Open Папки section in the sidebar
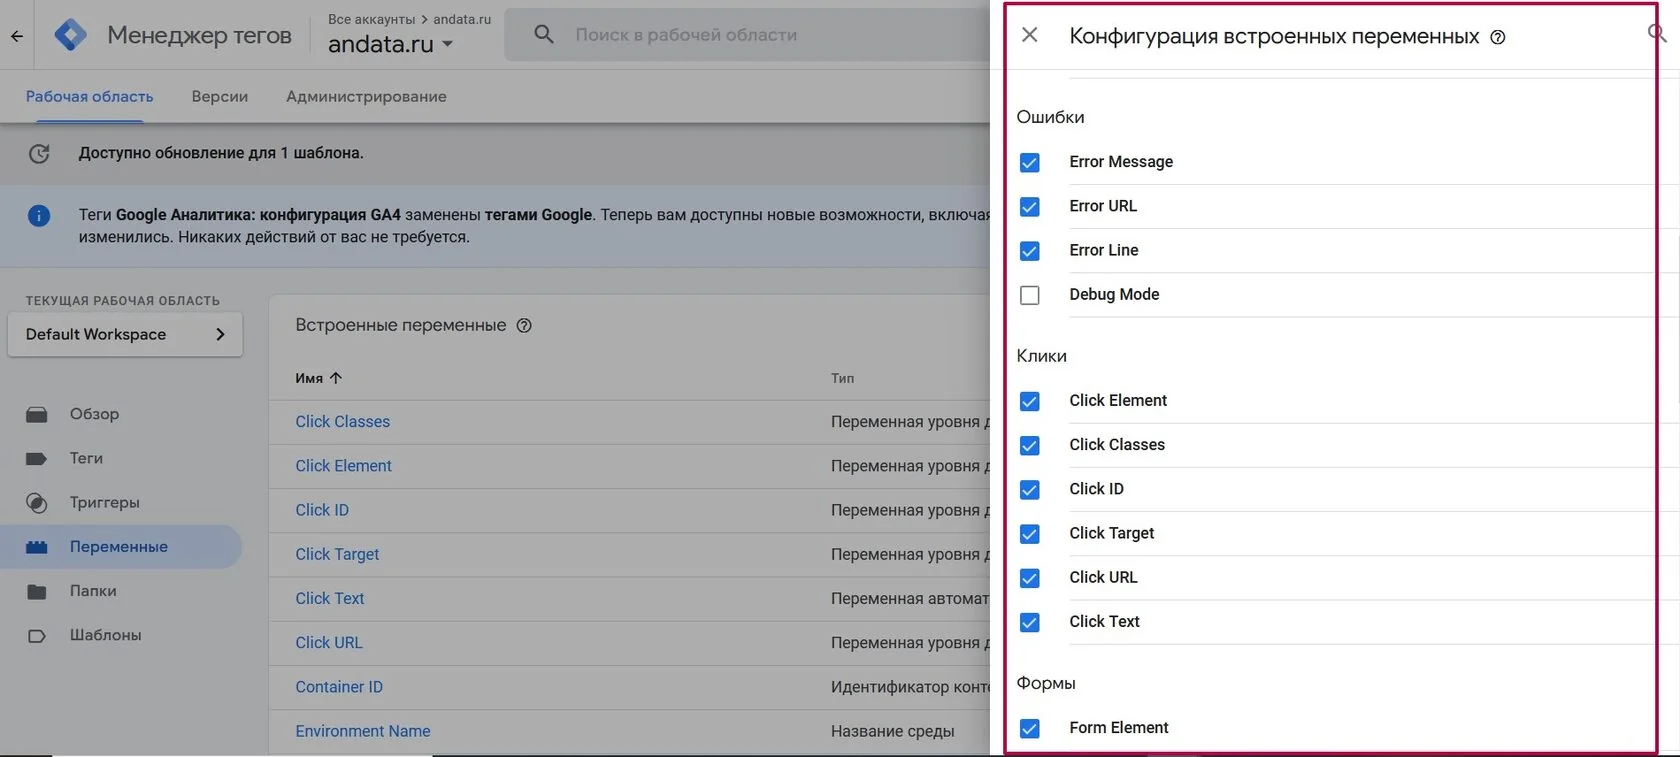 click(x=93, y=591)
